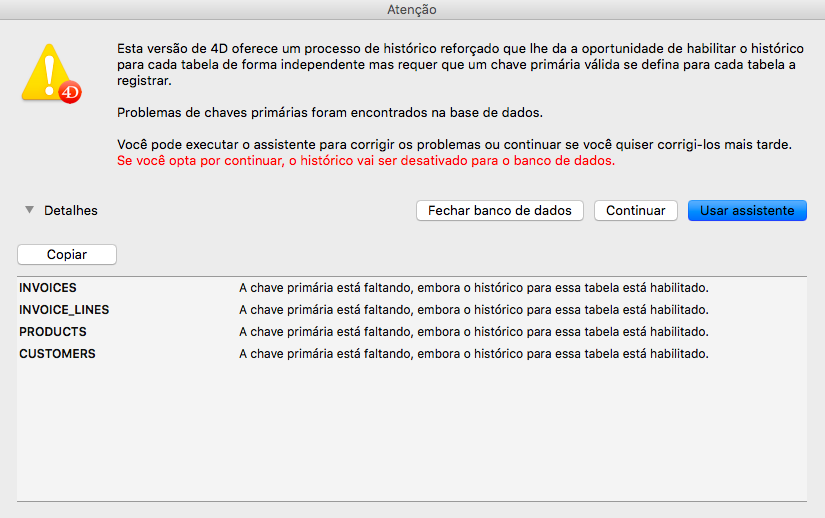Choose Continuar to proceed without fixing
The image size is (825, 518).
click(x=636, y=210)
